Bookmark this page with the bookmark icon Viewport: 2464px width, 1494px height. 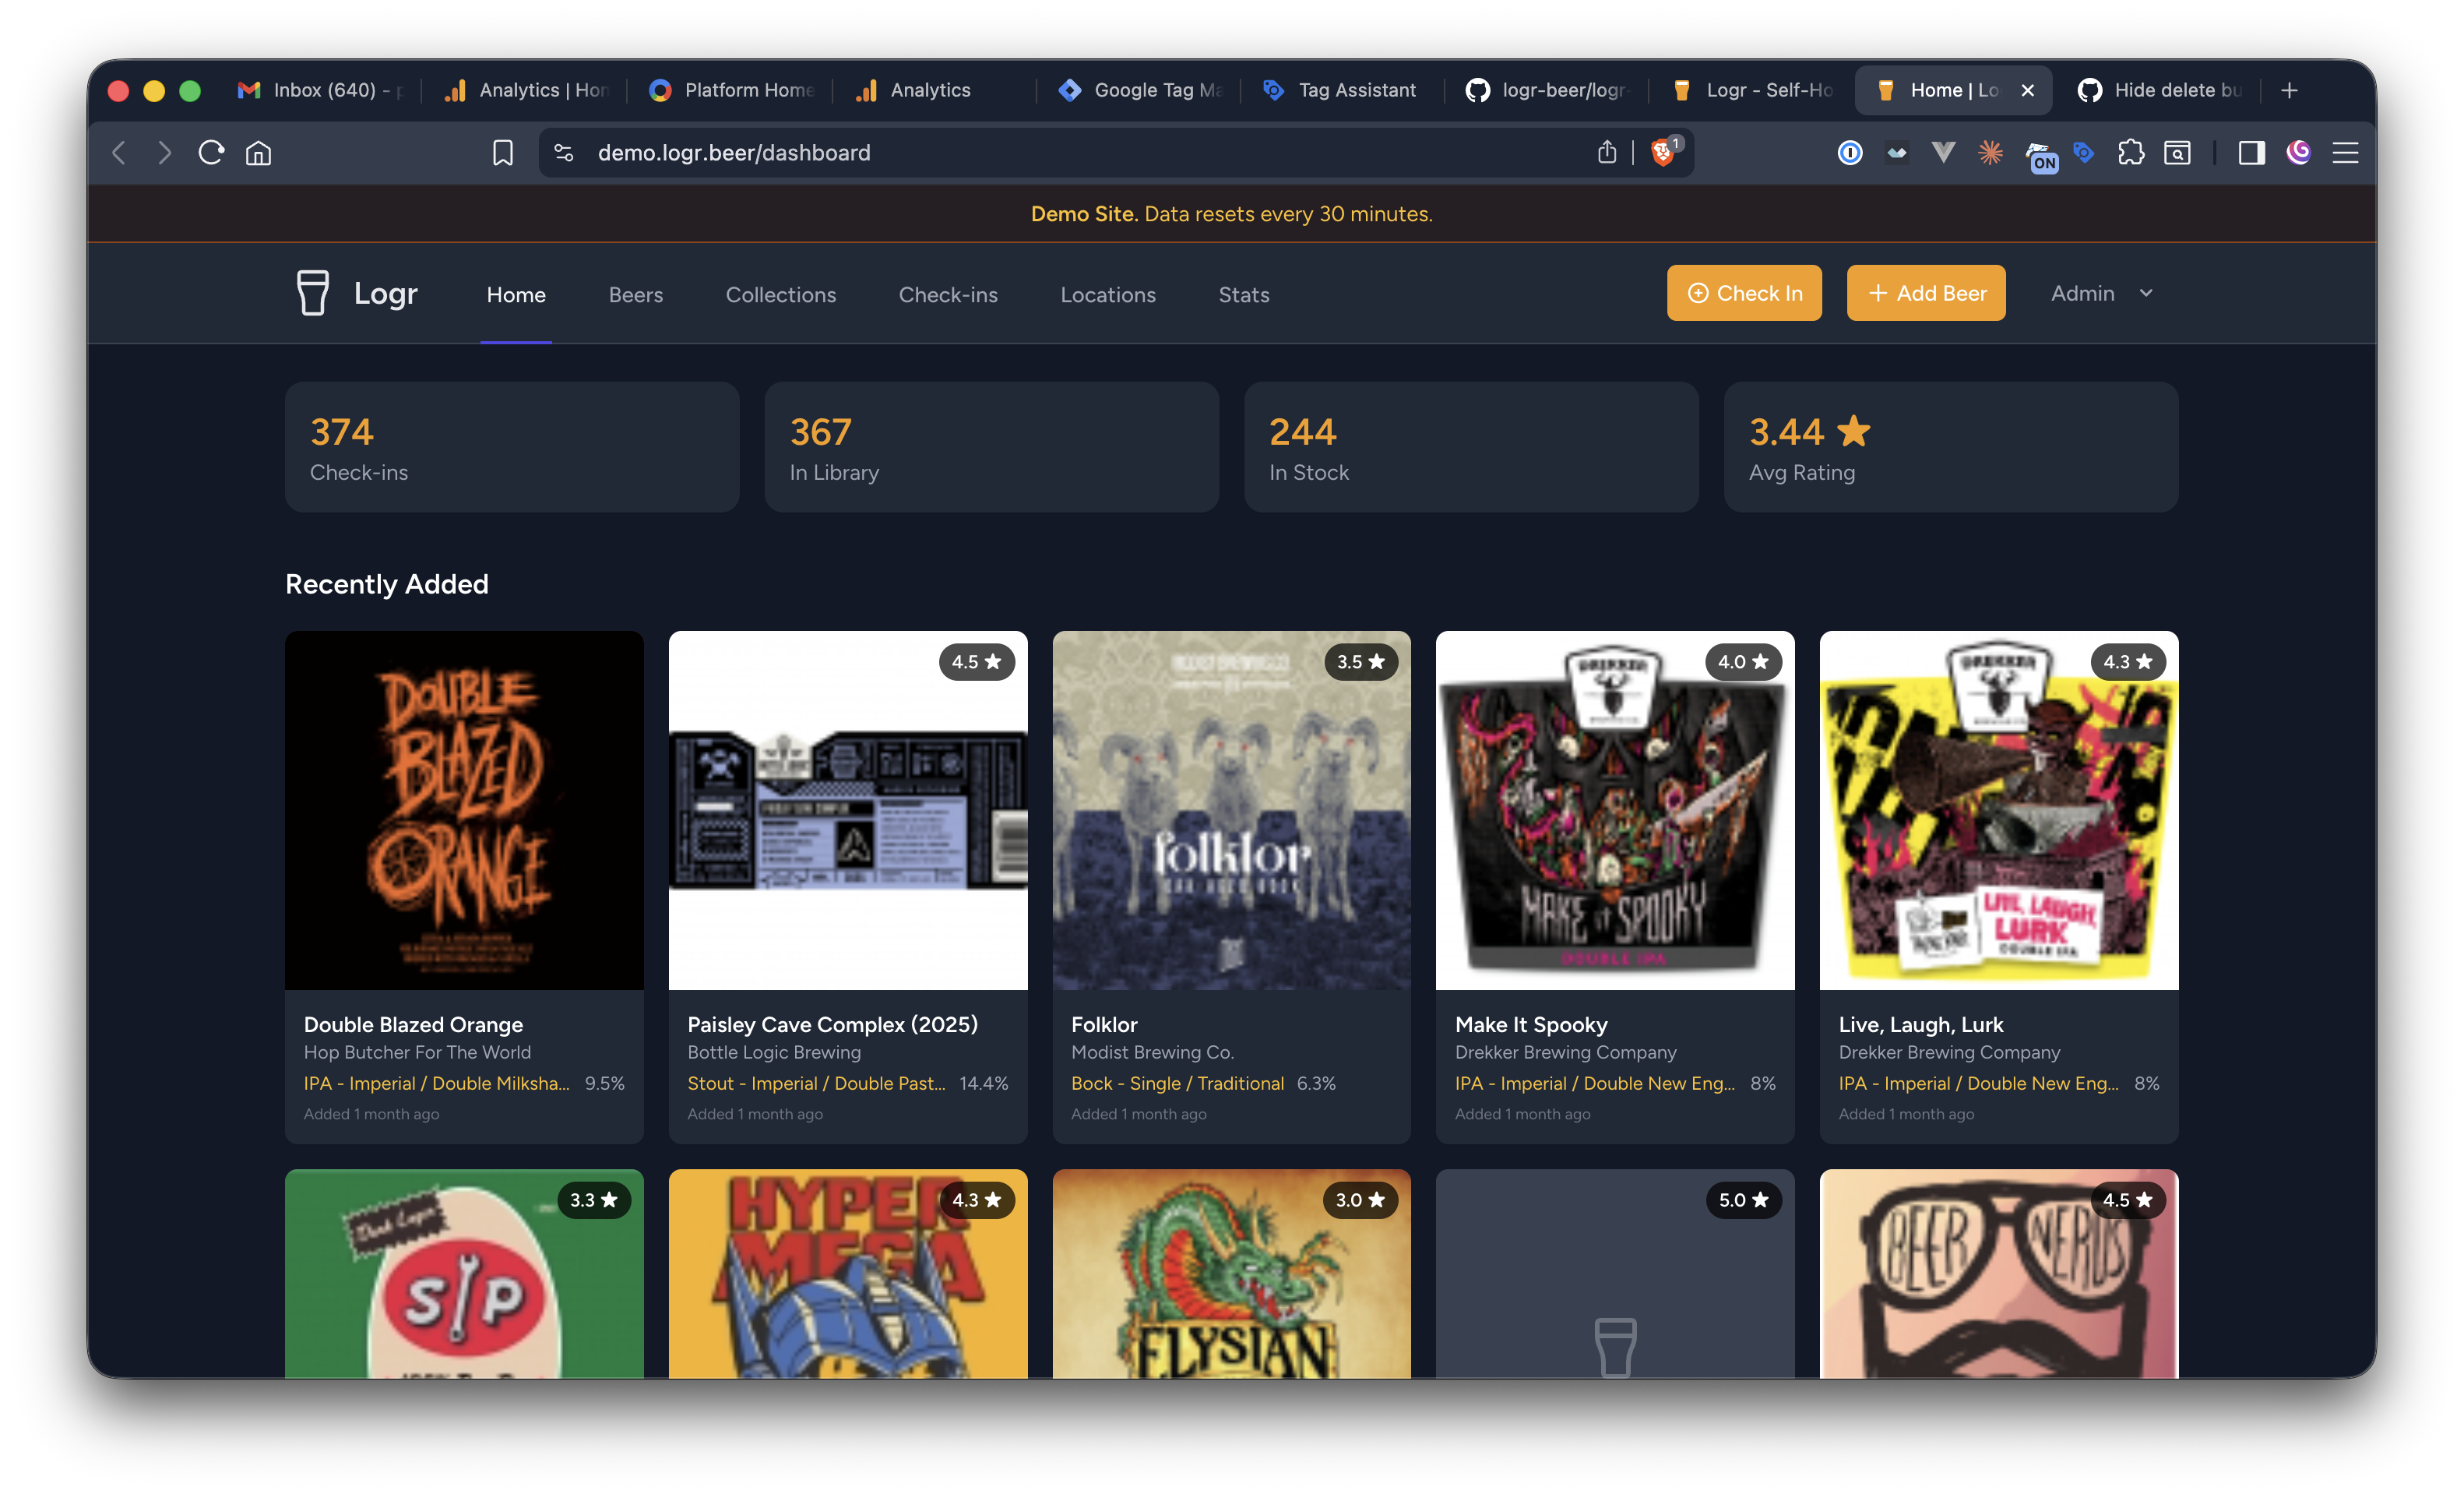pyautogui.click(x=502, y=152)
